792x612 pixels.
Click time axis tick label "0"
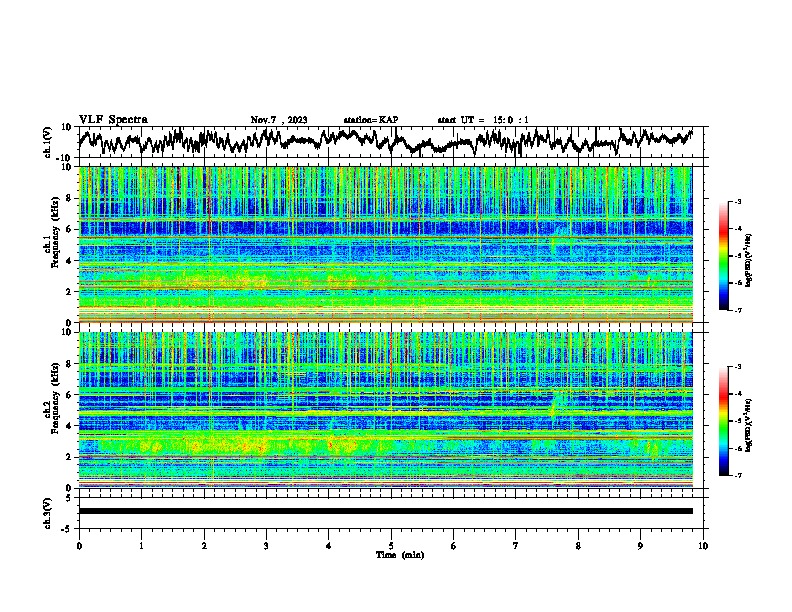[79, 546]
